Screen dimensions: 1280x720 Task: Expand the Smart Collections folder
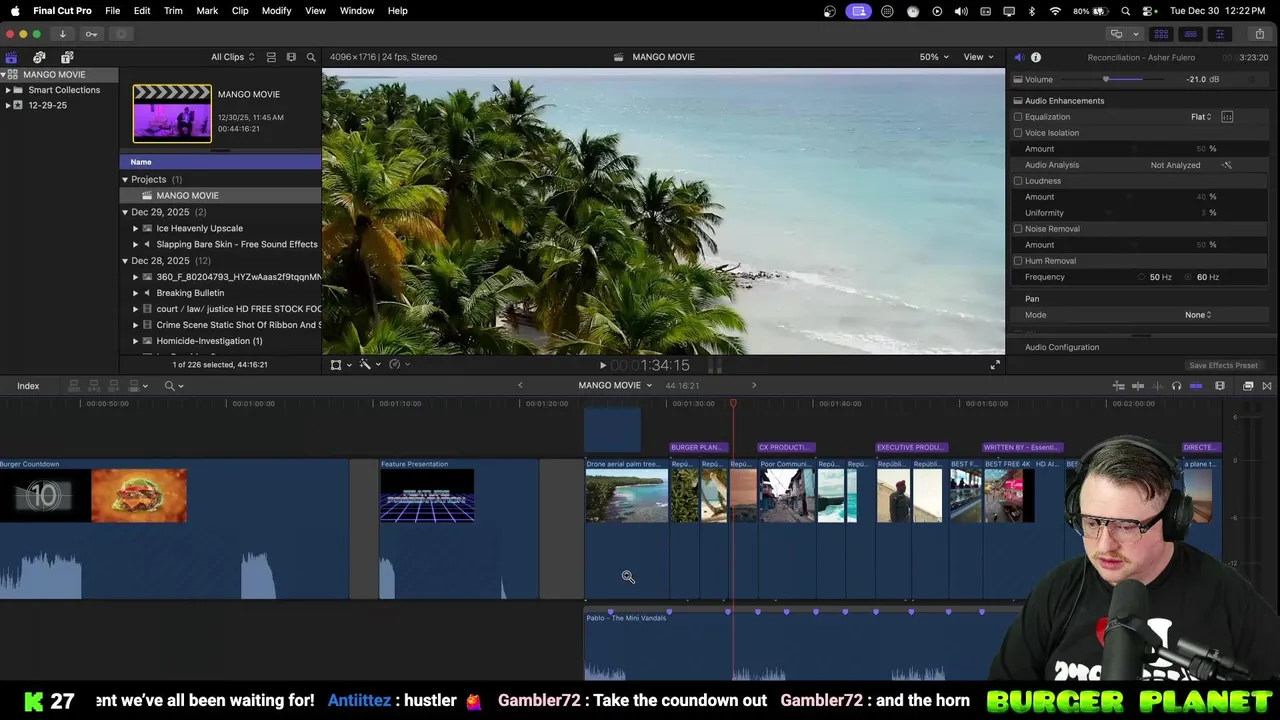click(8, 90)
